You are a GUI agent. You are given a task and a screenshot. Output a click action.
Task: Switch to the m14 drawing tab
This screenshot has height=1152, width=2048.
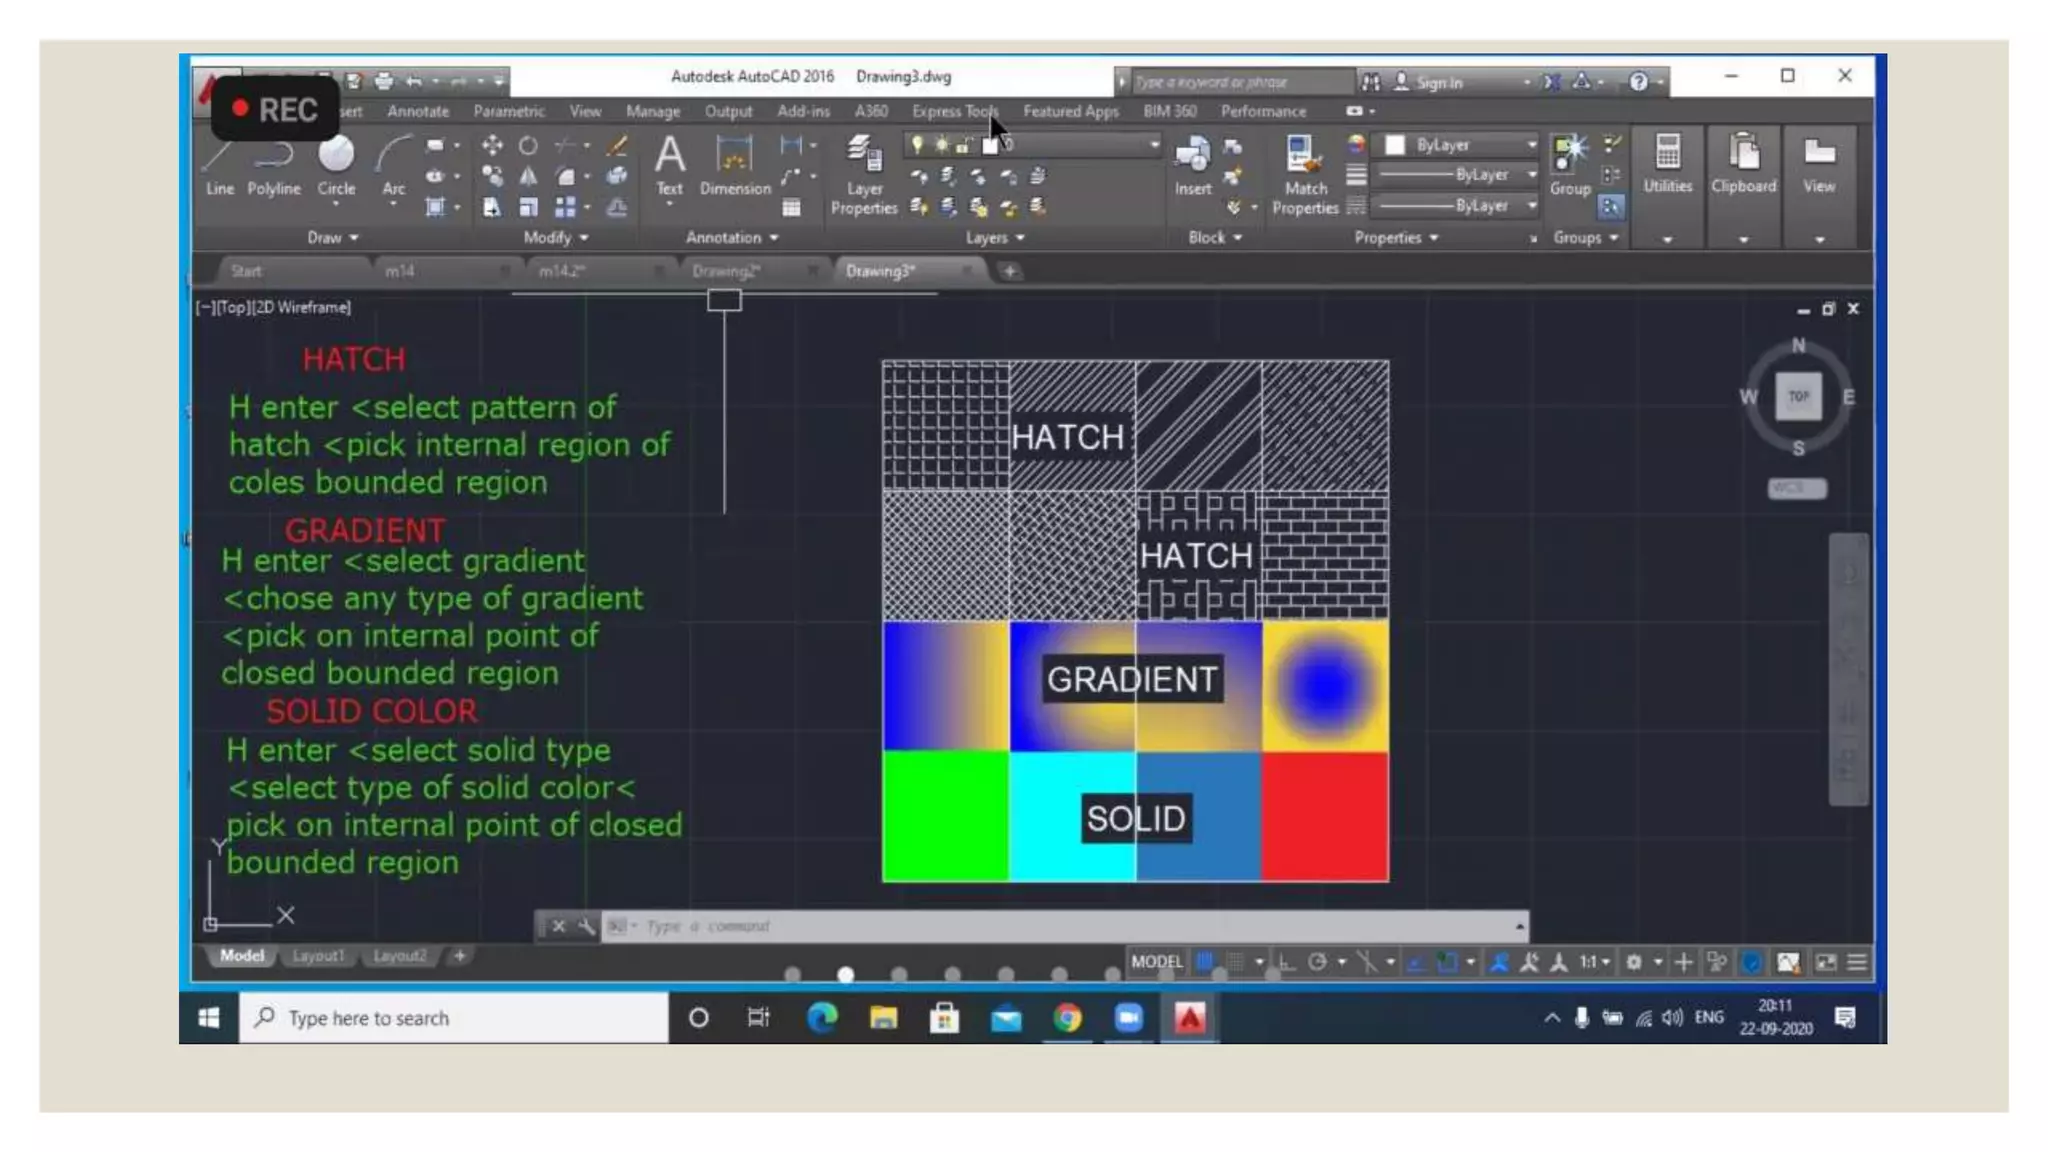pyautogui.click(x=400, y=271)
